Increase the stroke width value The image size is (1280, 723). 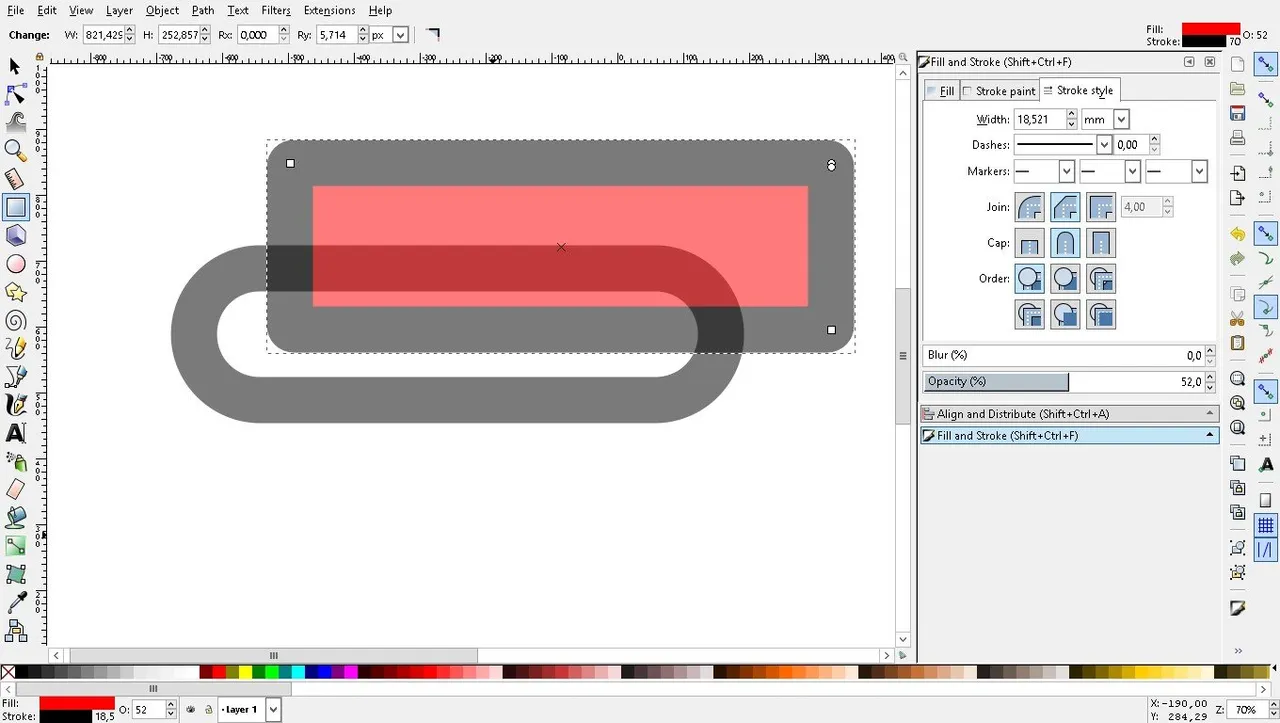click(x=1072, y=115)
